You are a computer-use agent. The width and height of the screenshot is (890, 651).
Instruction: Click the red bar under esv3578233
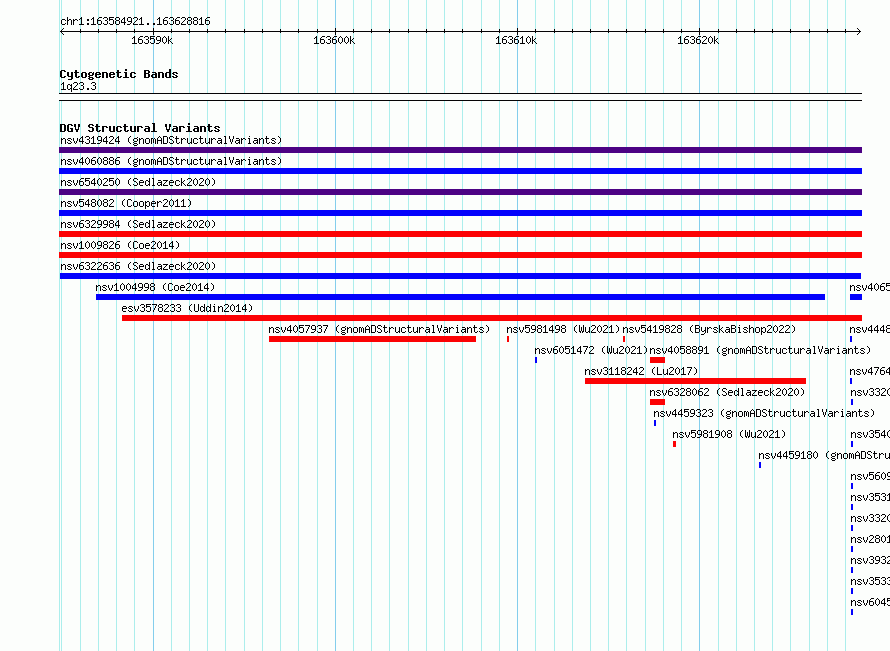pyautogui.click(x=492, y=318)
